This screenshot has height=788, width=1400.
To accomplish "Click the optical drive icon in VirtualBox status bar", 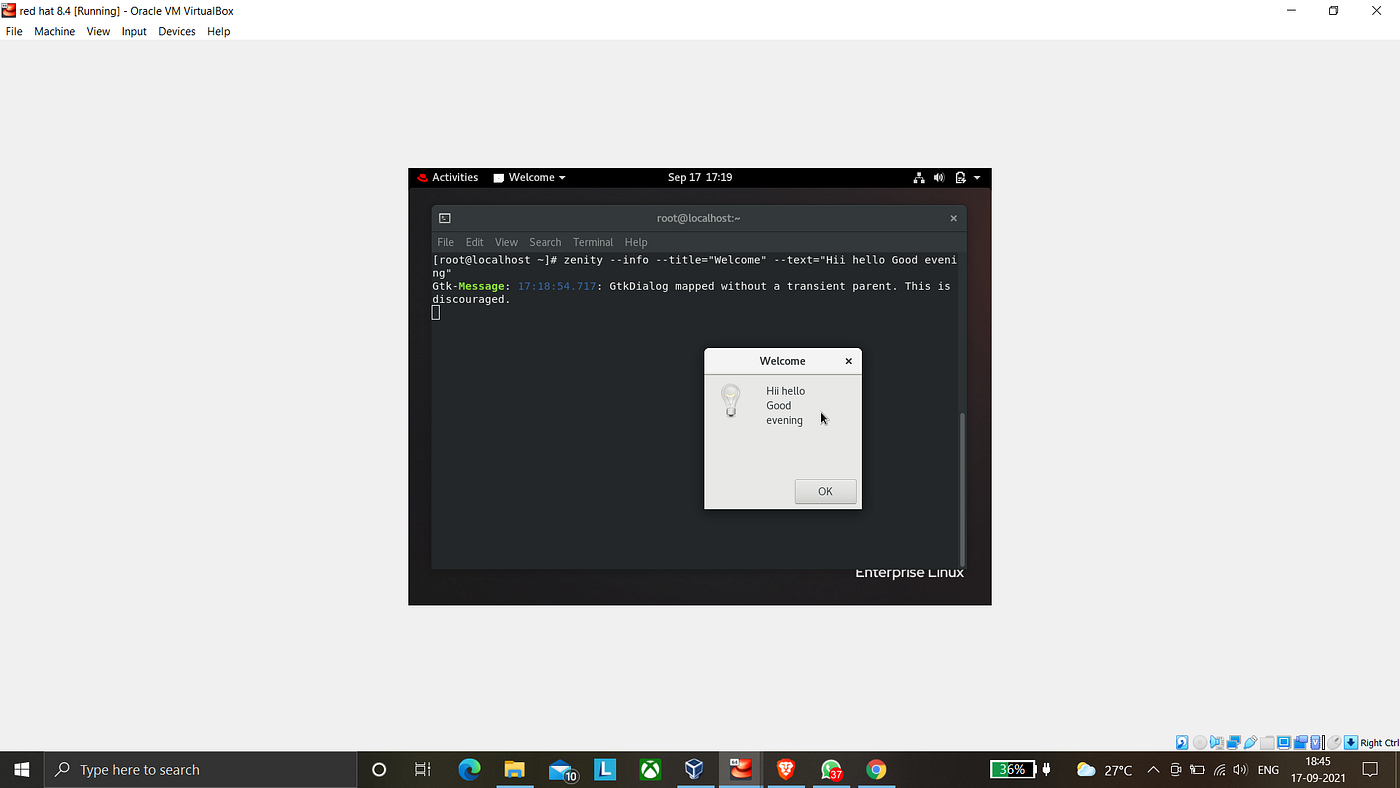I will pos(1200,742).
